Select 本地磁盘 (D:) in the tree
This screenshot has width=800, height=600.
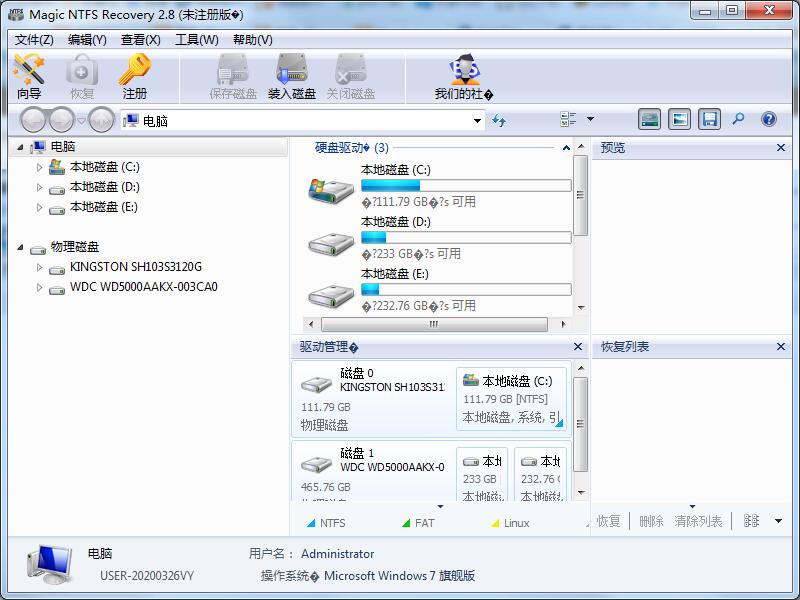105,187
